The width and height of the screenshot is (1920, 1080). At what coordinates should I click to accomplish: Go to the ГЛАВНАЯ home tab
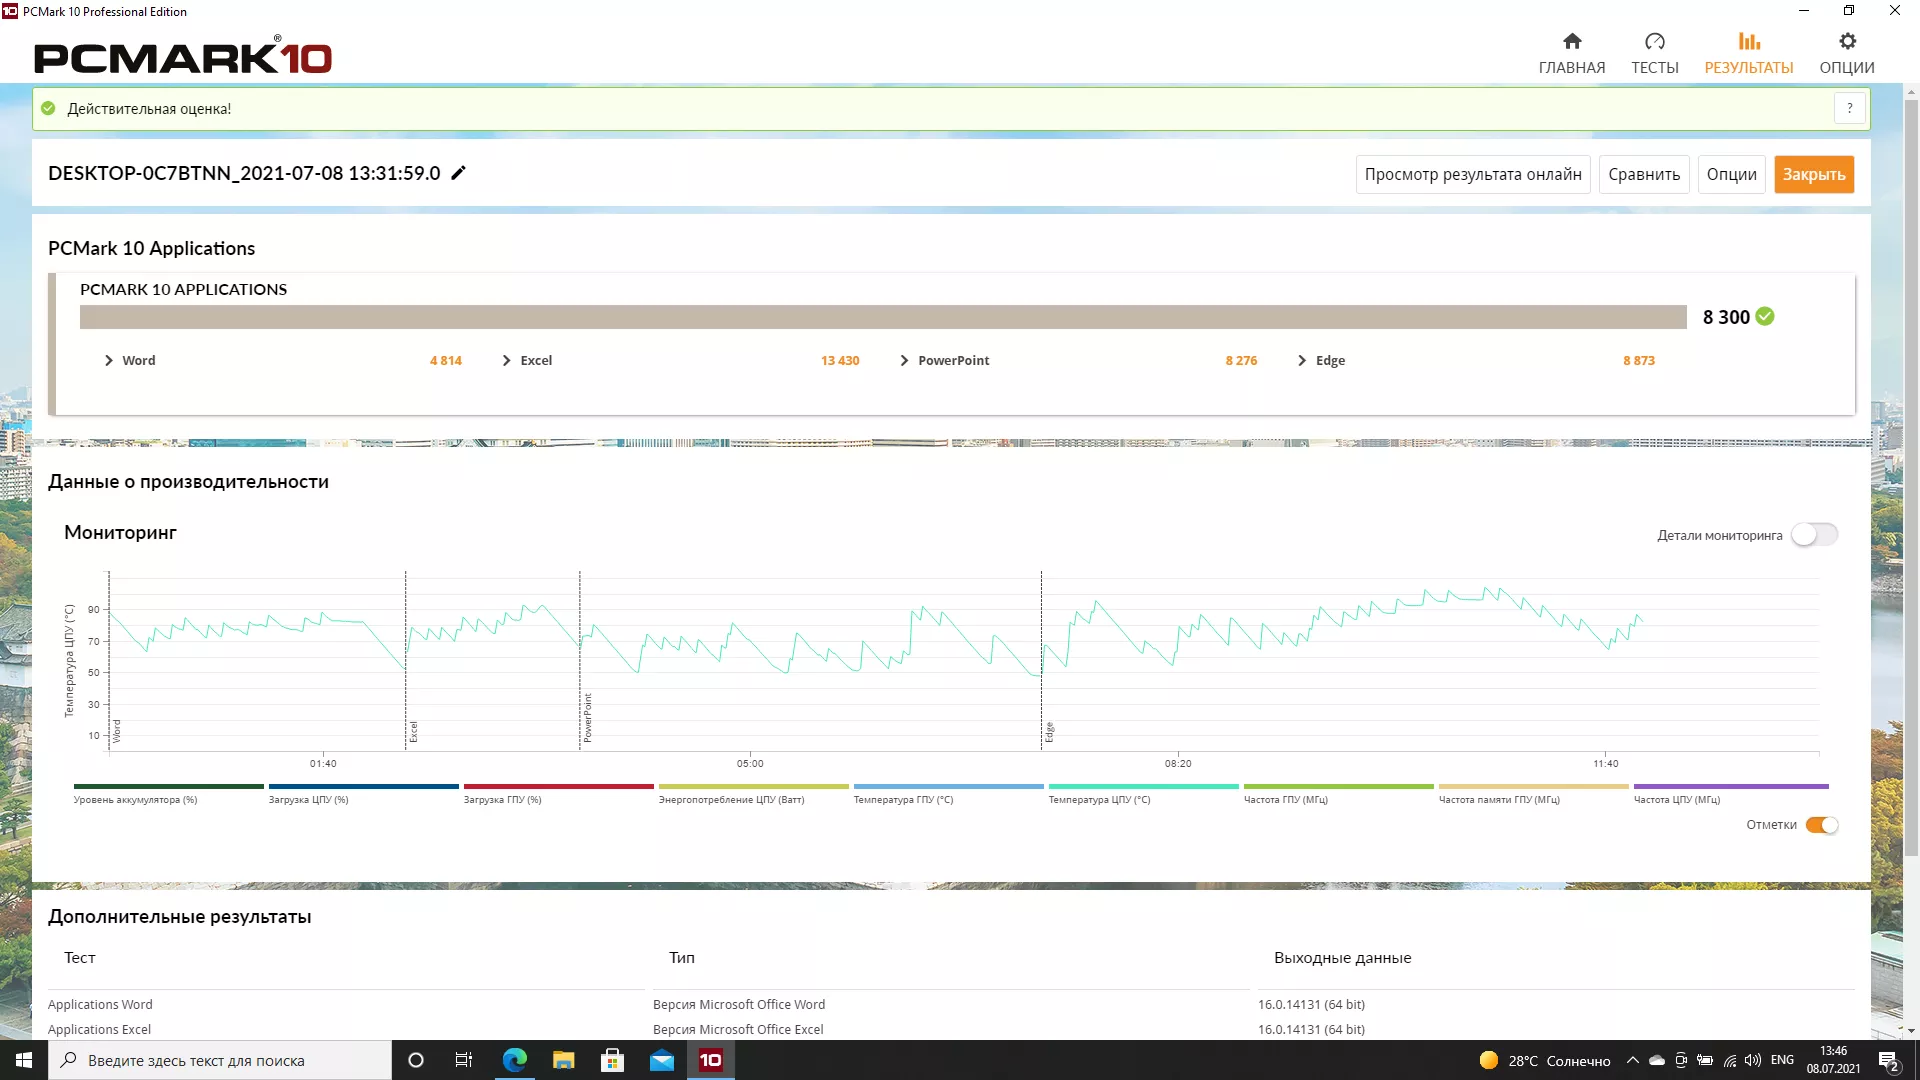click(x=1572, y=53)
